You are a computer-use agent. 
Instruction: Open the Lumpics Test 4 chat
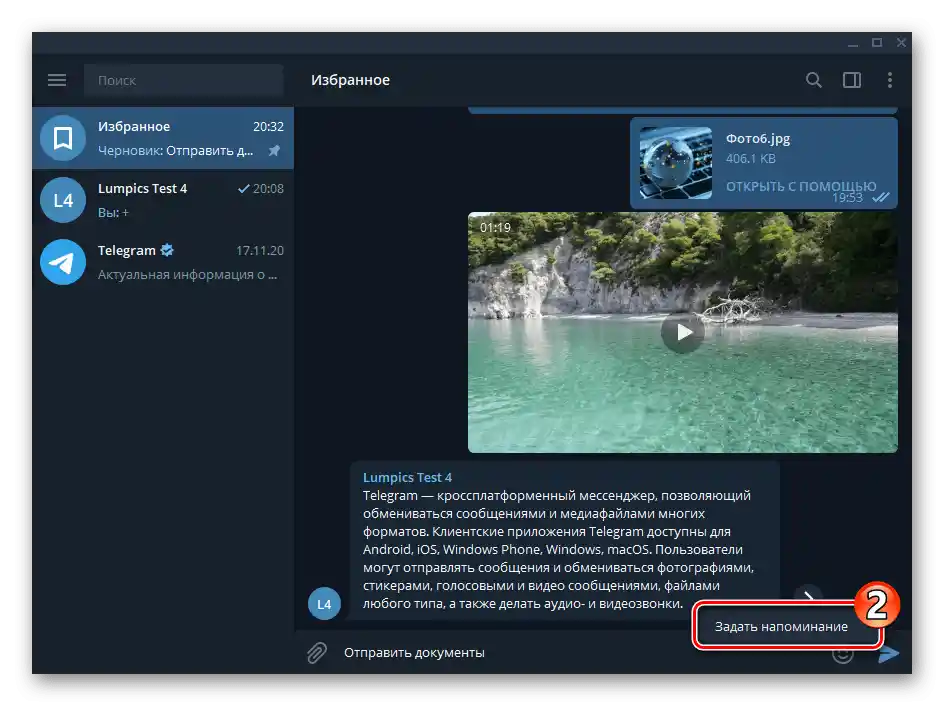163,200
